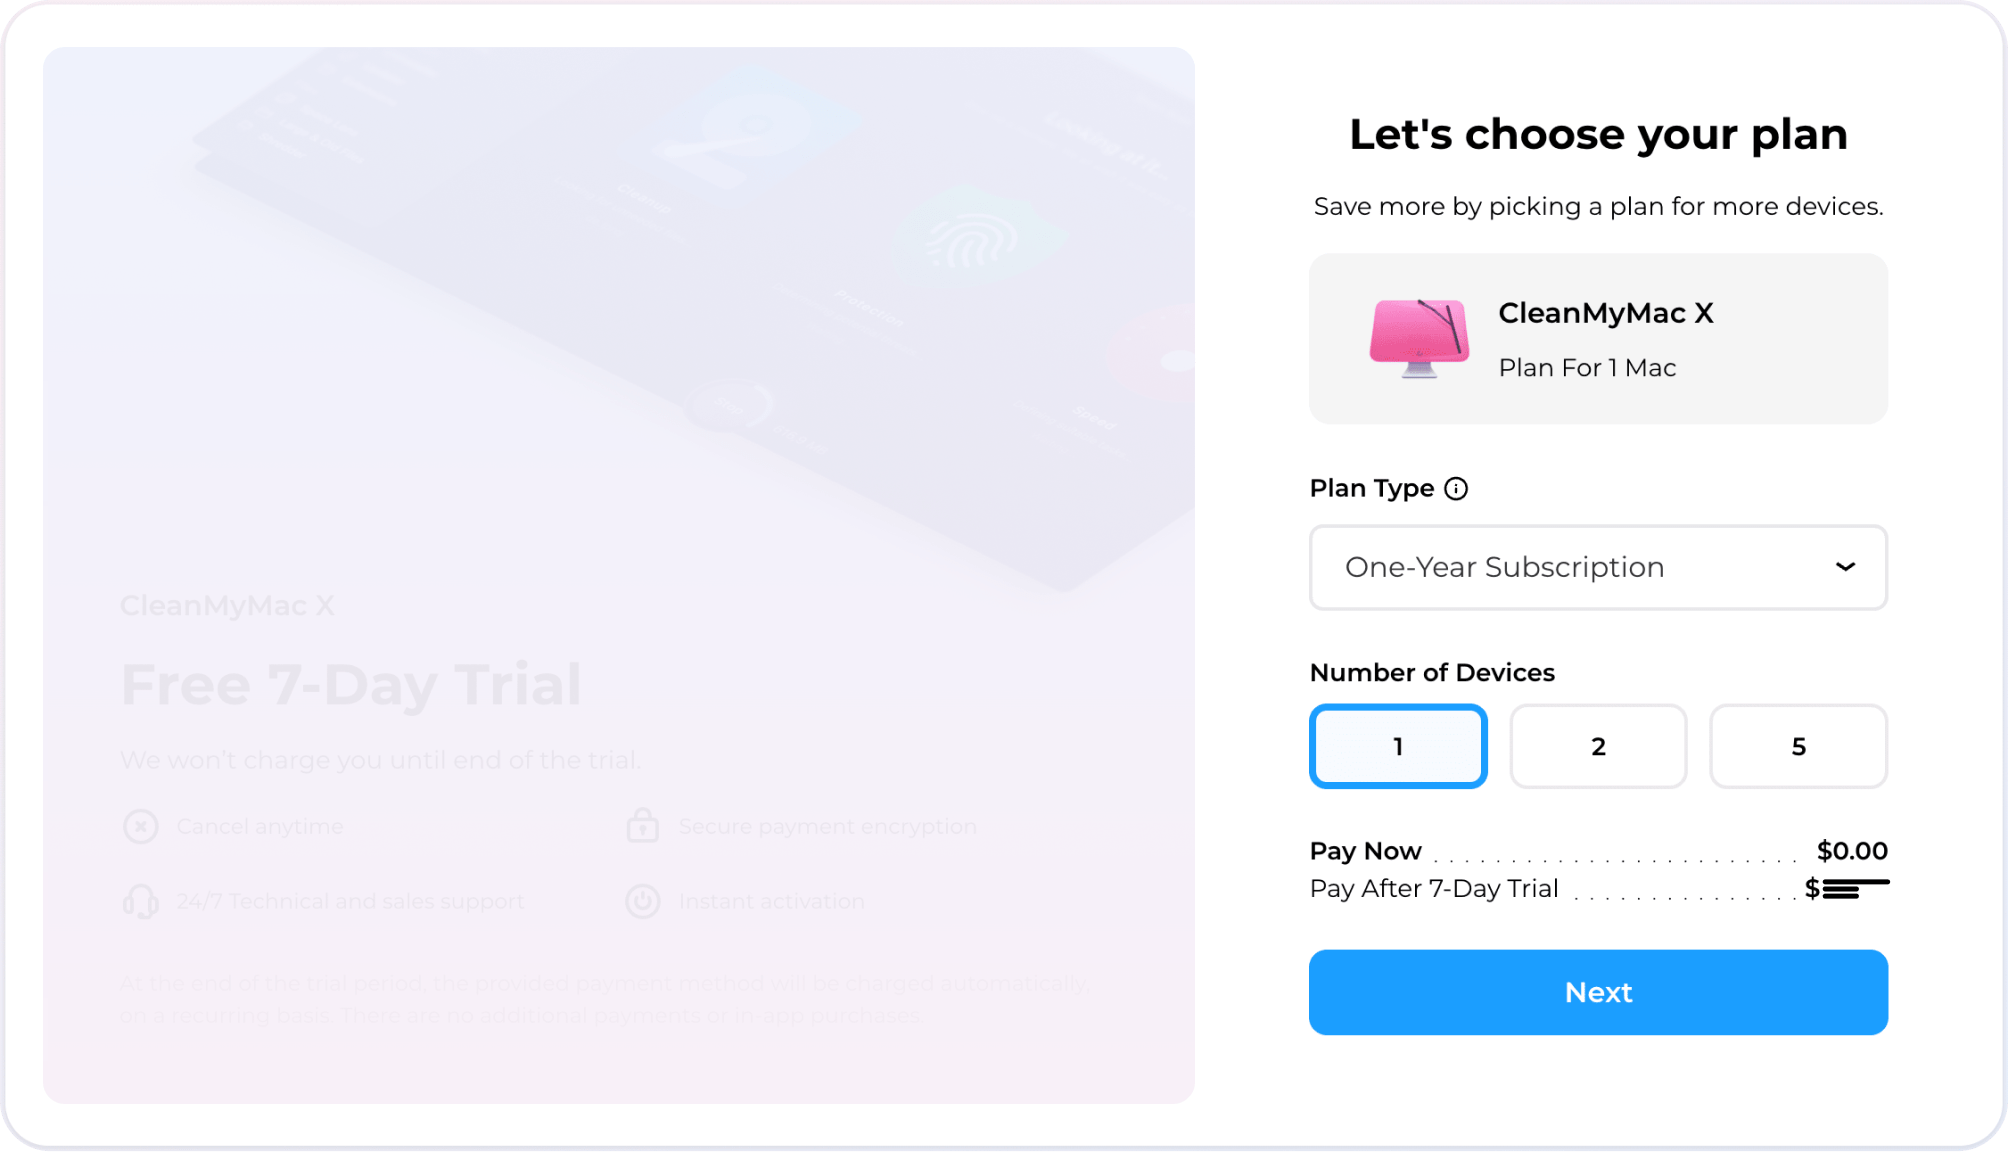Click the Free 7-Day Trial heading
Screen dimensions: 2008x1152
(x=351, y=685)
